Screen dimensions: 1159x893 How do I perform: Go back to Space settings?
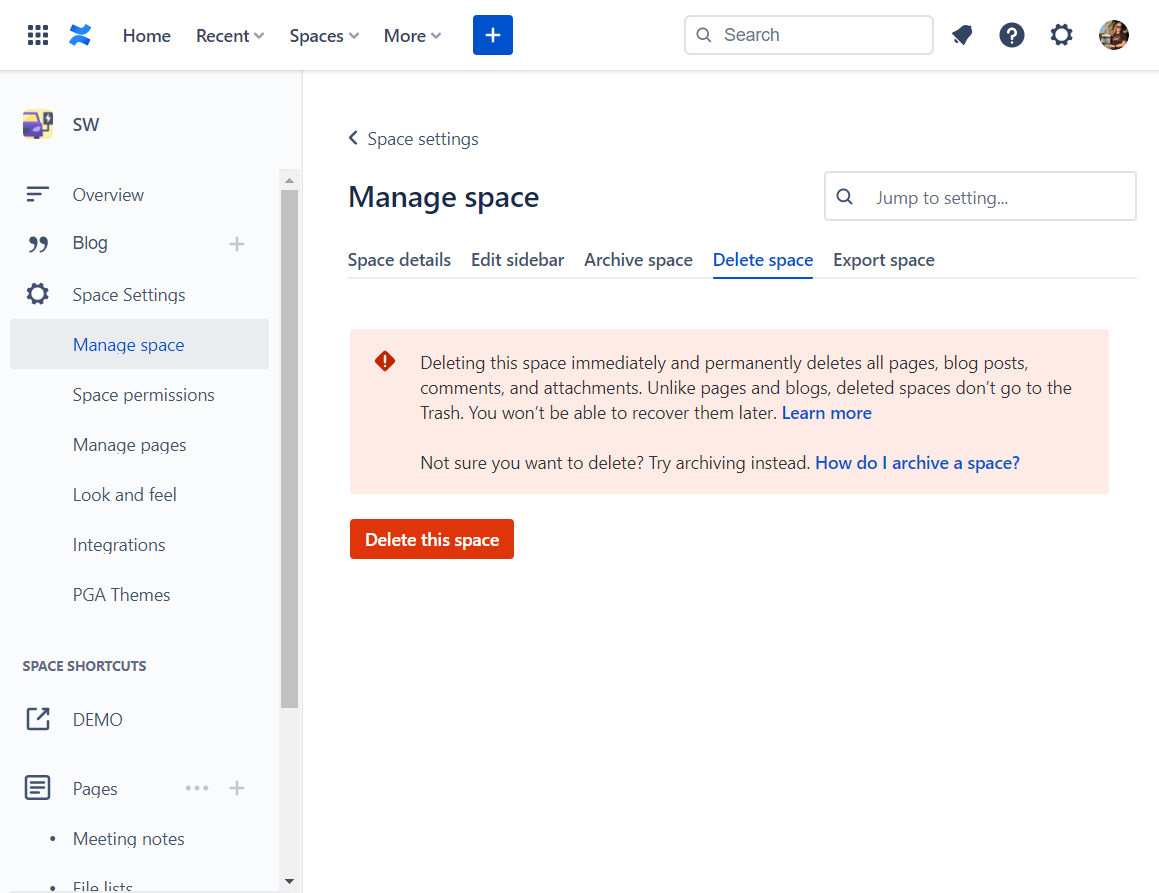tap(413, 139)
